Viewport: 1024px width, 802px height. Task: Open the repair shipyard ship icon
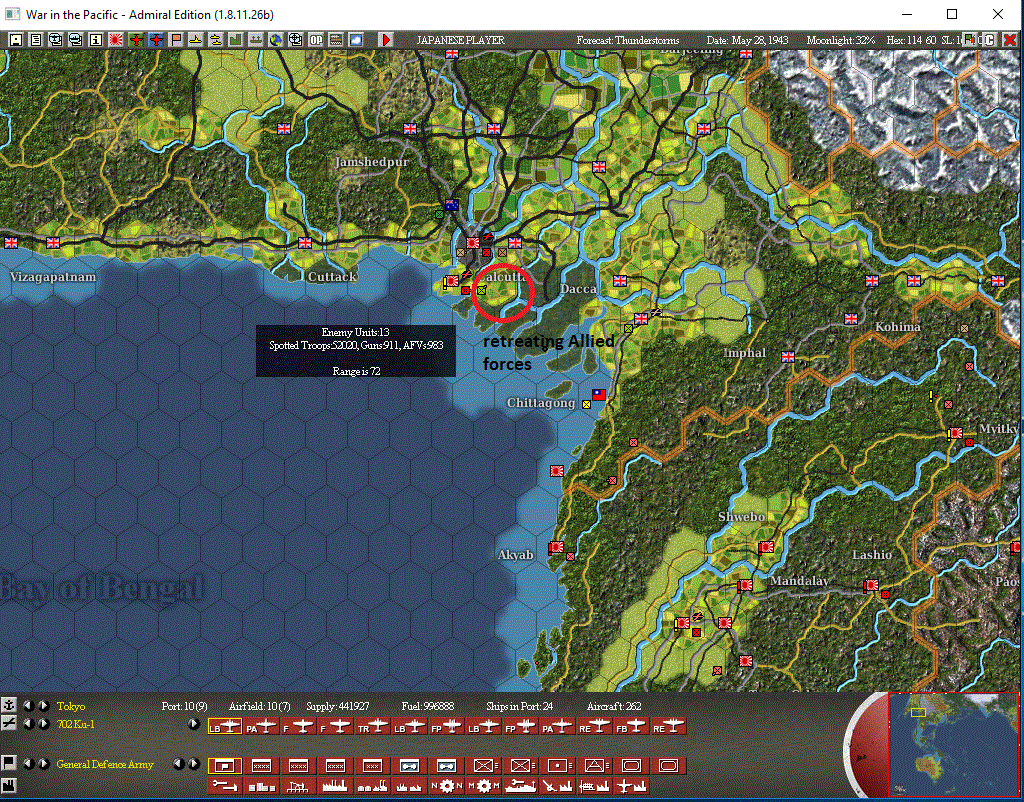[519, 786]
